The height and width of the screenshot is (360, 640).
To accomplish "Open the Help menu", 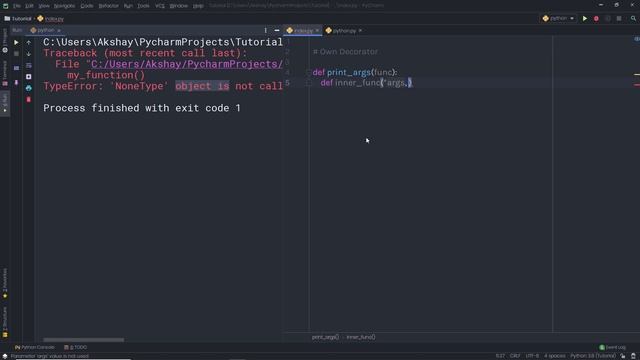I will tap(198, 6).
